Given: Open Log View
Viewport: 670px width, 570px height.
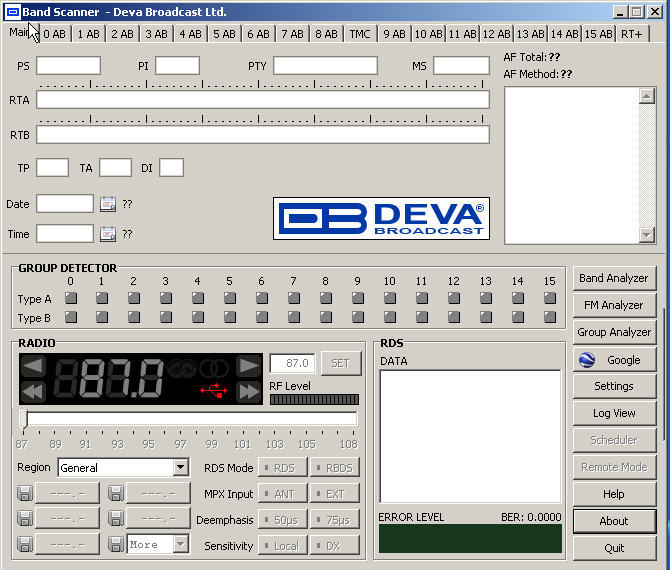Looking at the screenshot, I should coord(614,413).
